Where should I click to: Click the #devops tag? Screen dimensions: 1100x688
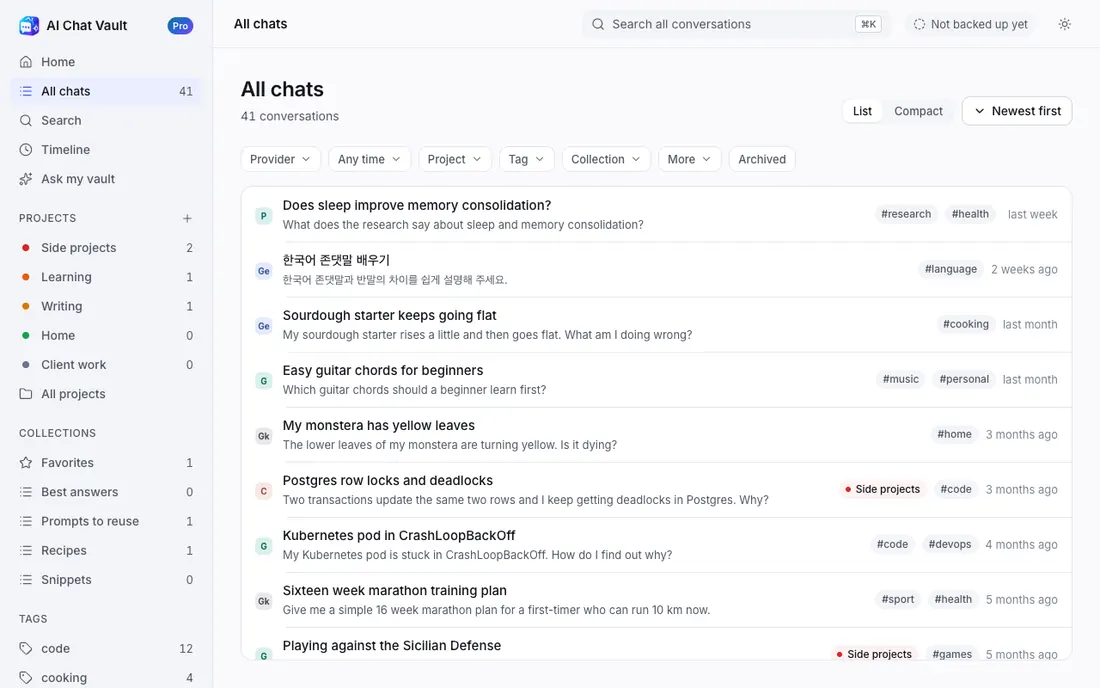[950, 544]
